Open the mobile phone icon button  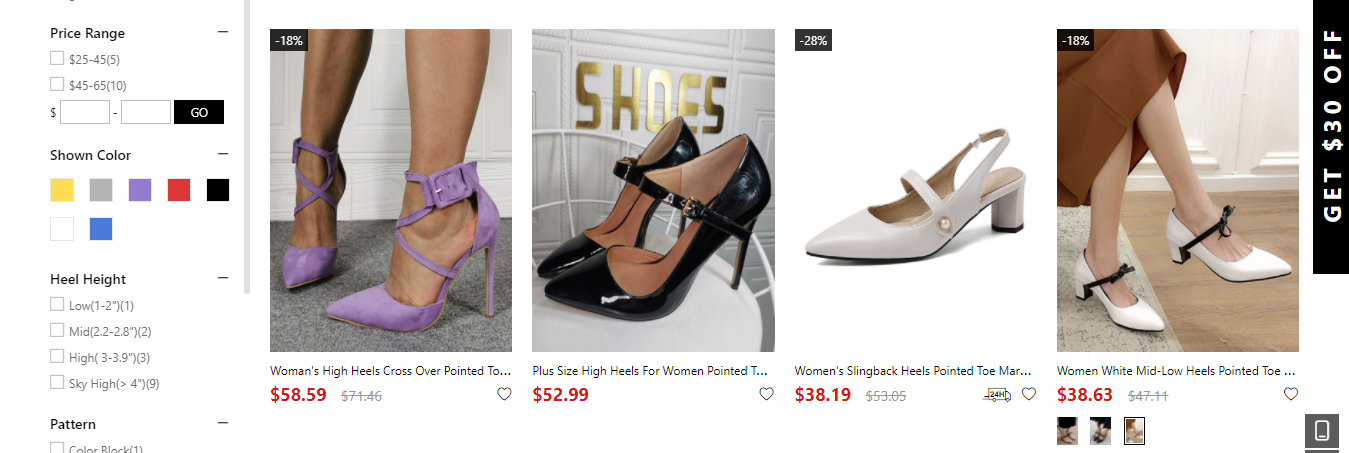tap(1321, 431)
